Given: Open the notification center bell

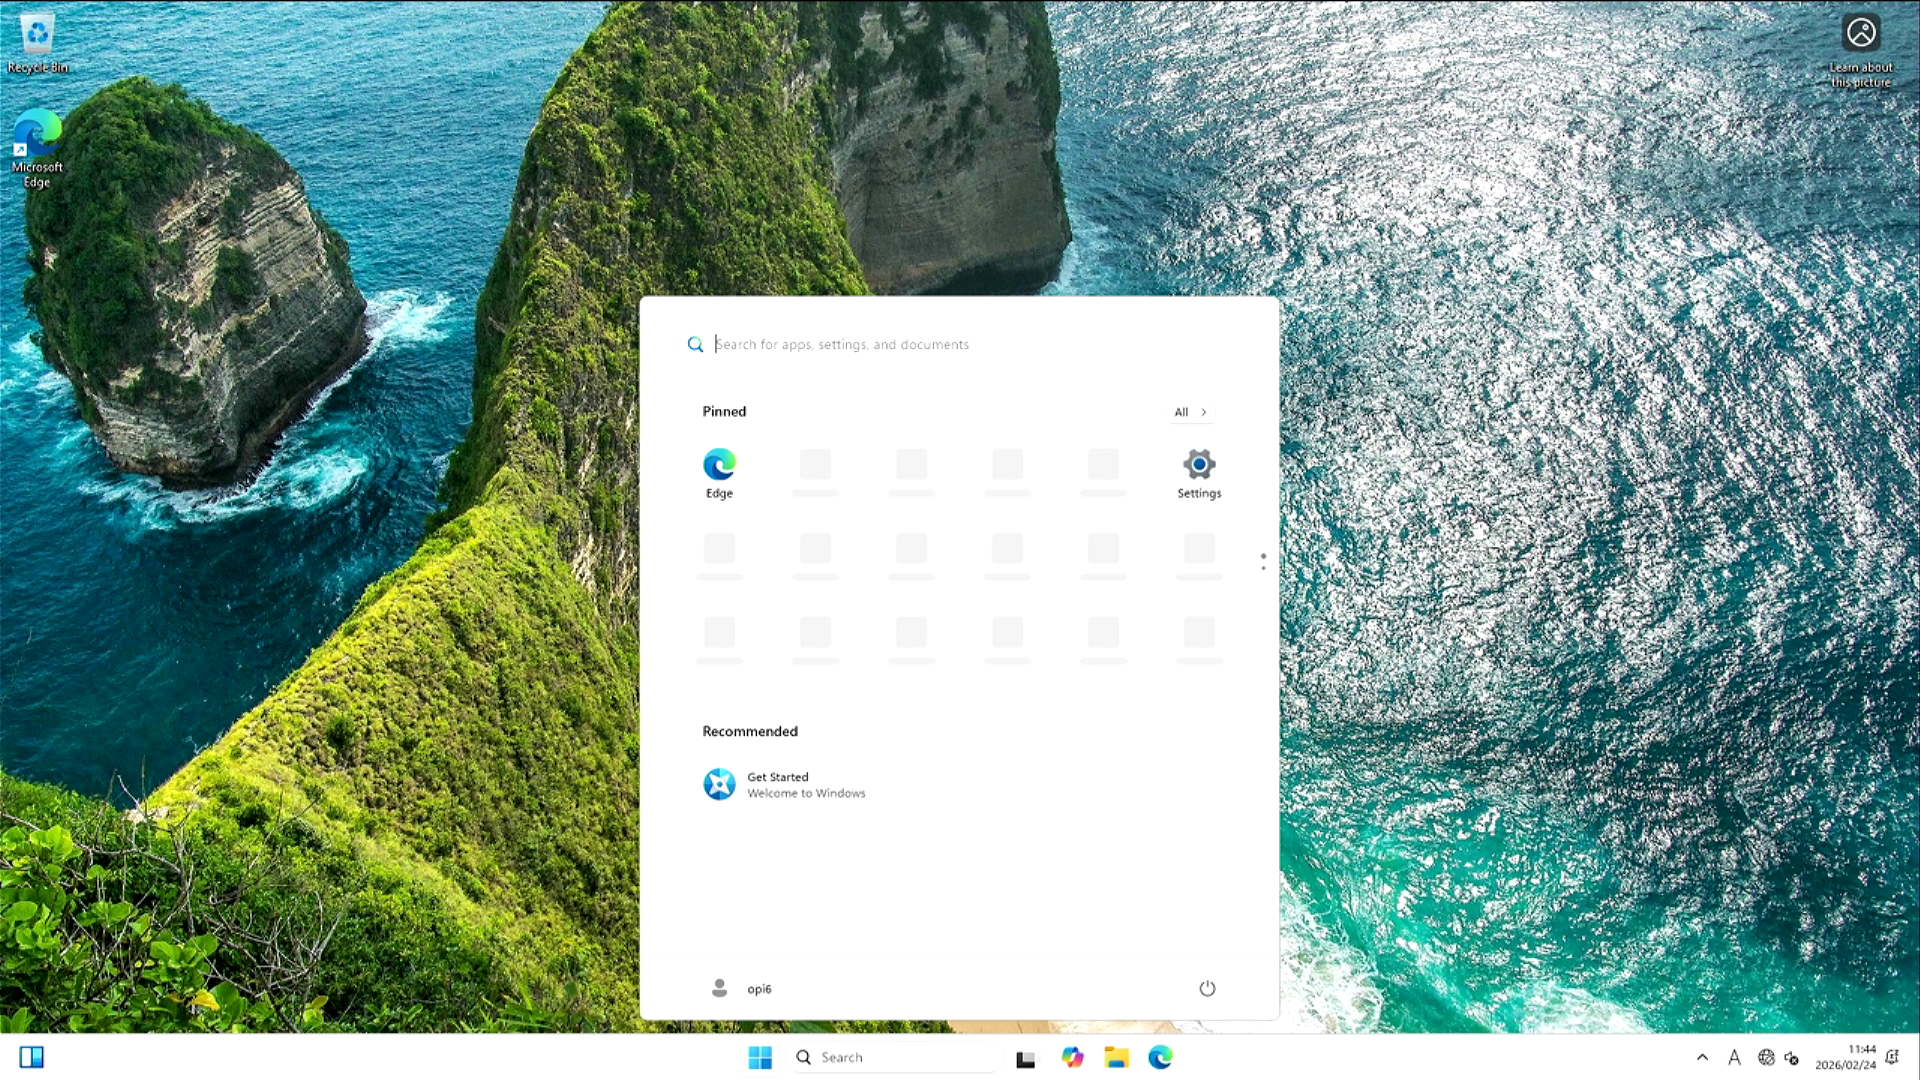Looking at the screenshot, I should 1892,1057.
